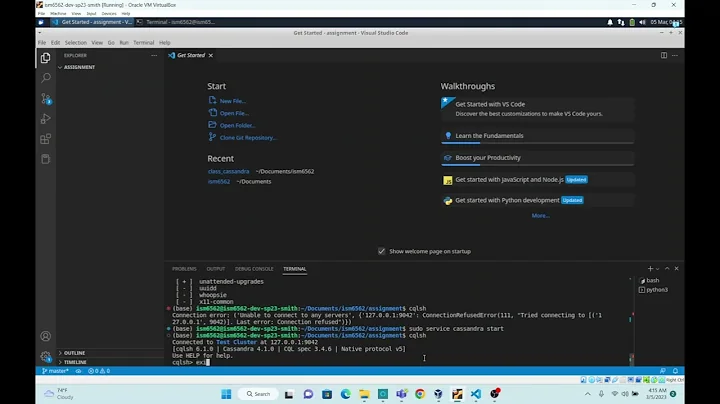Open the Help menu in VS Code
Viewport: 720px width, 404px height.
pyautogui.click(x=165, y=43)
